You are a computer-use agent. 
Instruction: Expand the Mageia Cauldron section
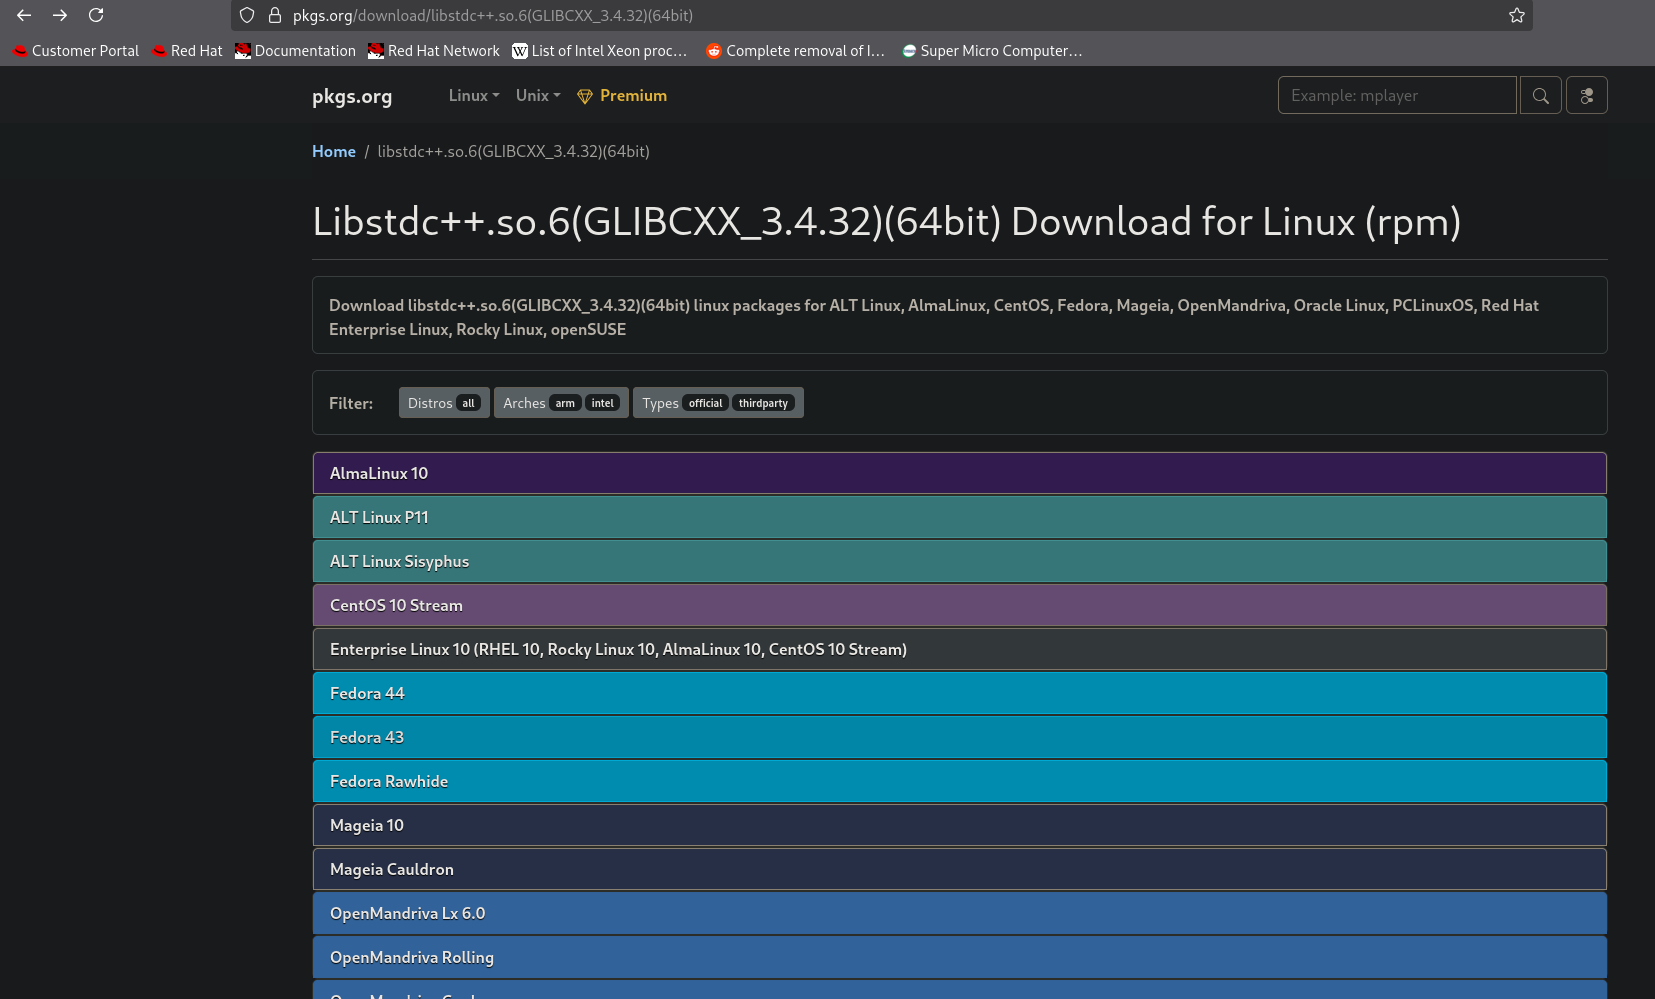coord(960,869)
